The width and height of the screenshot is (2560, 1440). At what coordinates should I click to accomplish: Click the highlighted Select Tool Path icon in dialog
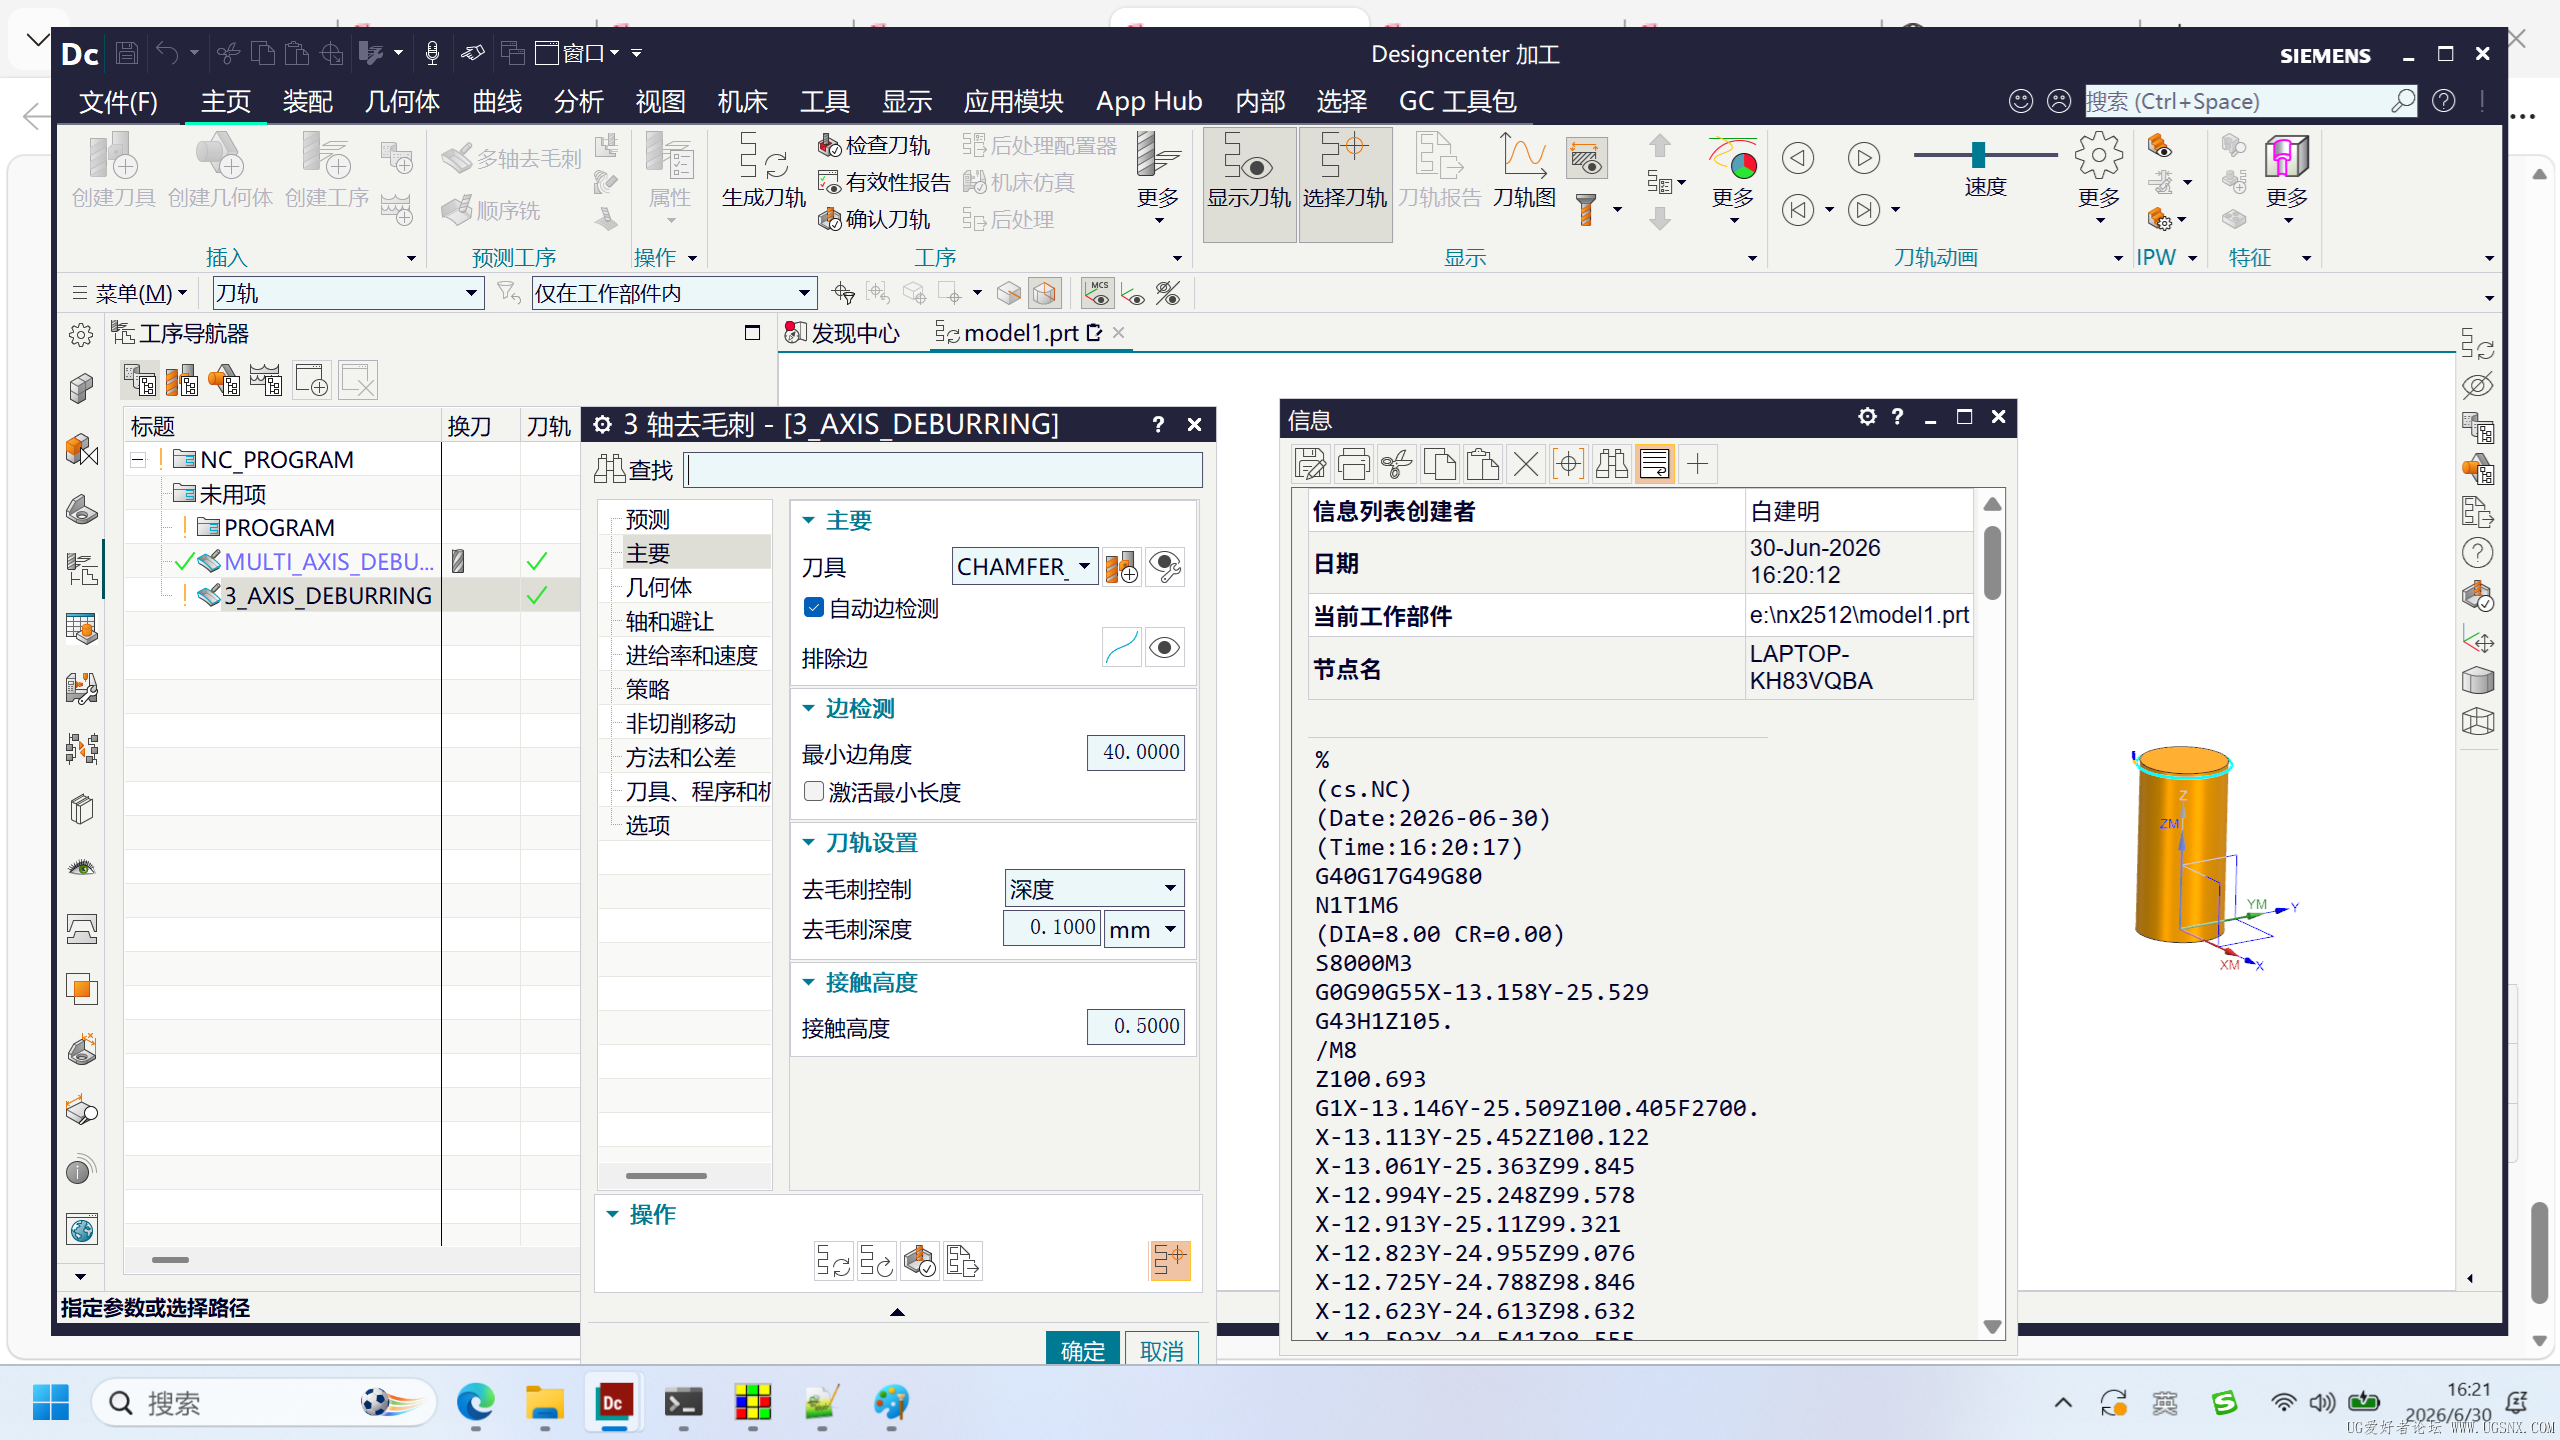pos(1169,1261)
